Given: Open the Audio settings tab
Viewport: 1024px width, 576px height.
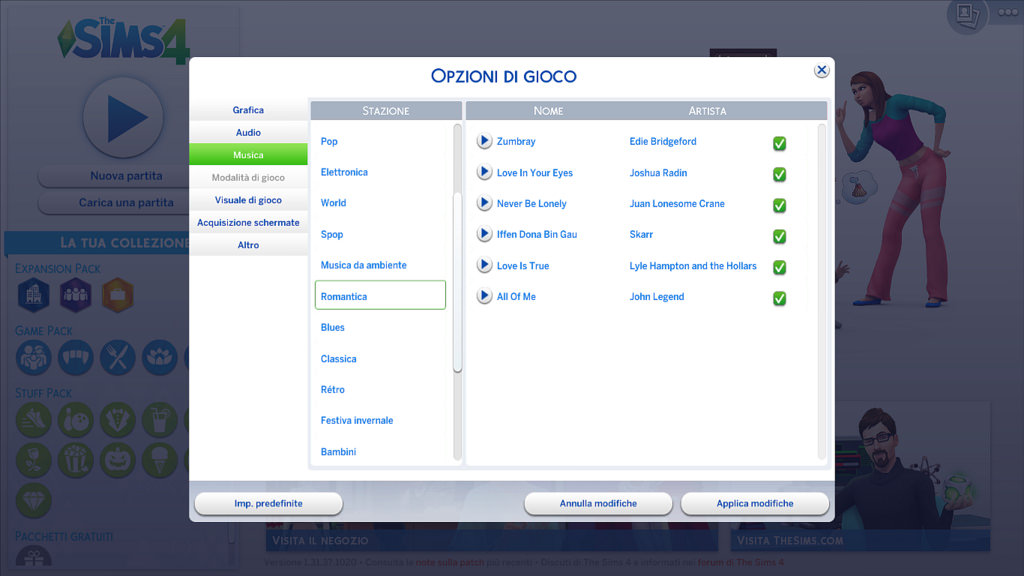Looking at the screenshot, I should (x=247, y=132).
